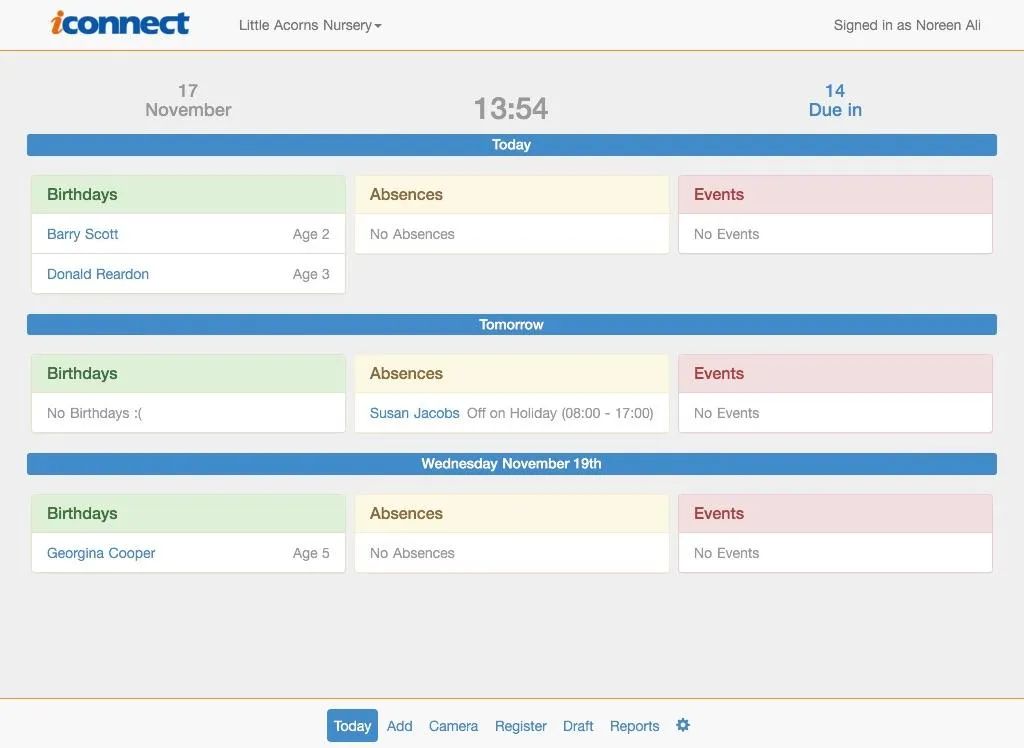Click the settings gear icon
Viewport: 1024px width, 748px height.
tap(683, 726)
